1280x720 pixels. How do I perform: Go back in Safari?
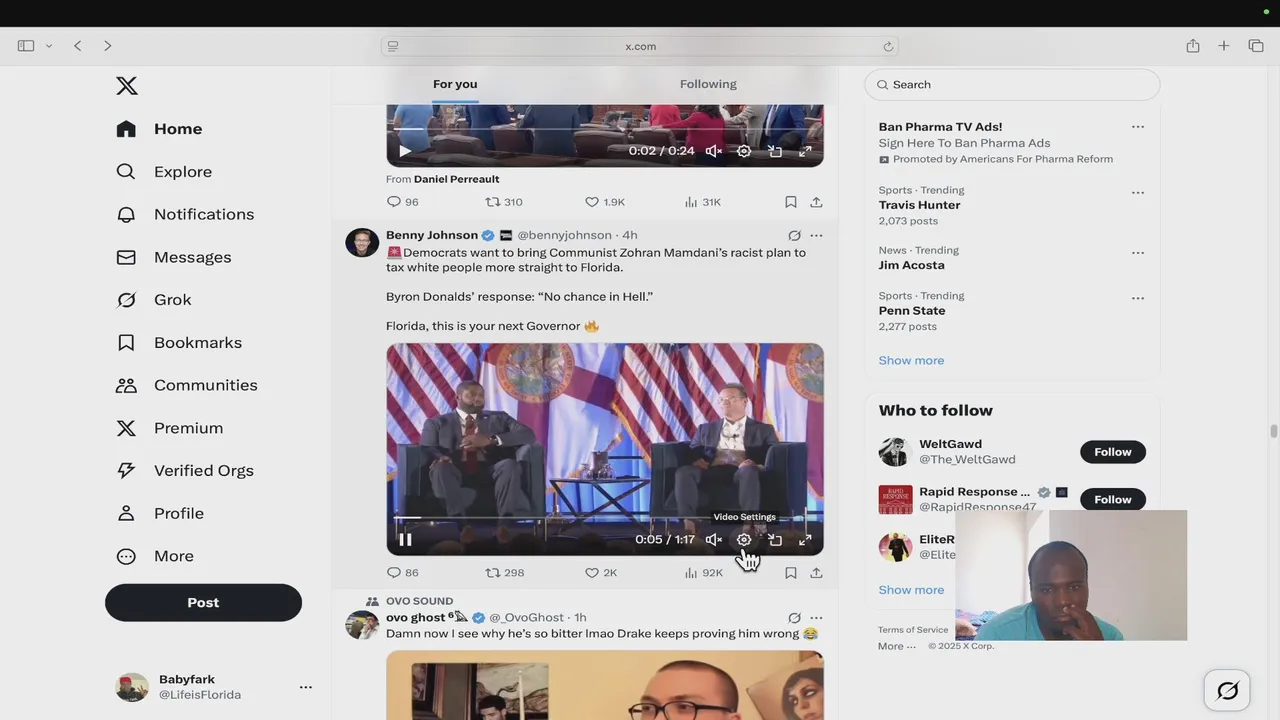77,46
